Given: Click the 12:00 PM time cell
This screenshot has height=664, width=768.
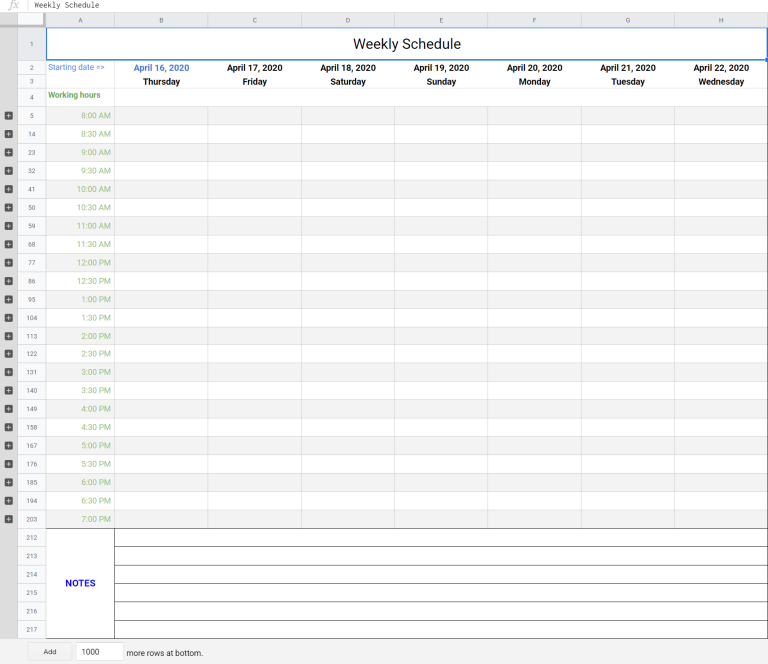Looking at the screenshot, I should click(80, 262).
